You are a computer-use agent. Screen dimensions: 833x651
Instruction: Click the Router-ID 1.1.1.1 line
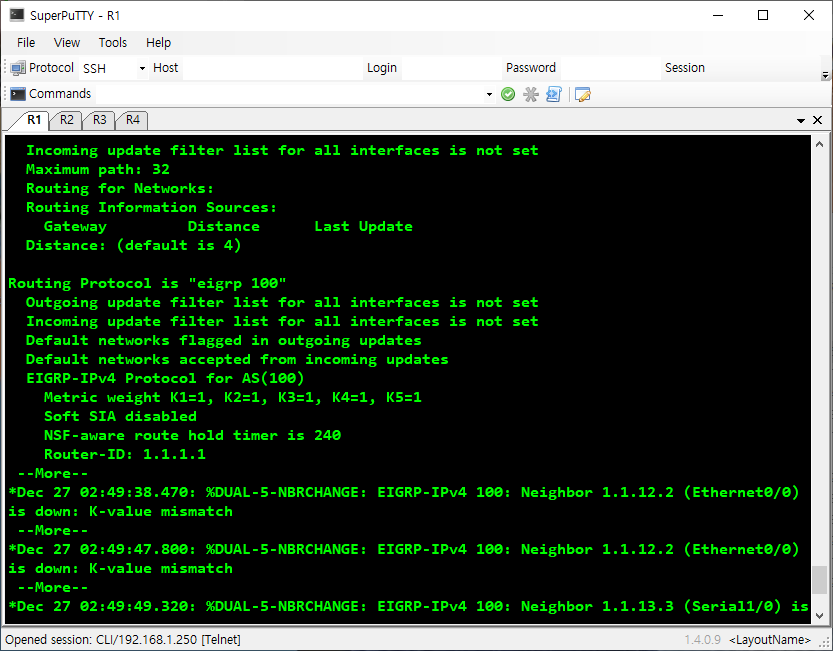click(x=124, y=454)
